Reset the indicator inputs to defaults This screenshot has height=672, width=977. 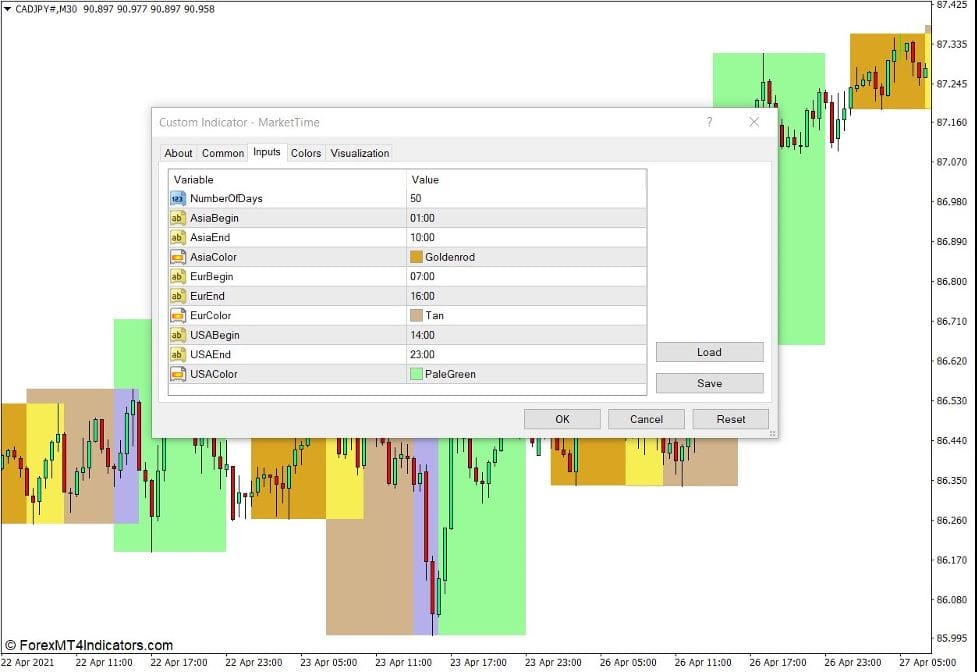pyautogui.click(x=730, y=419)
